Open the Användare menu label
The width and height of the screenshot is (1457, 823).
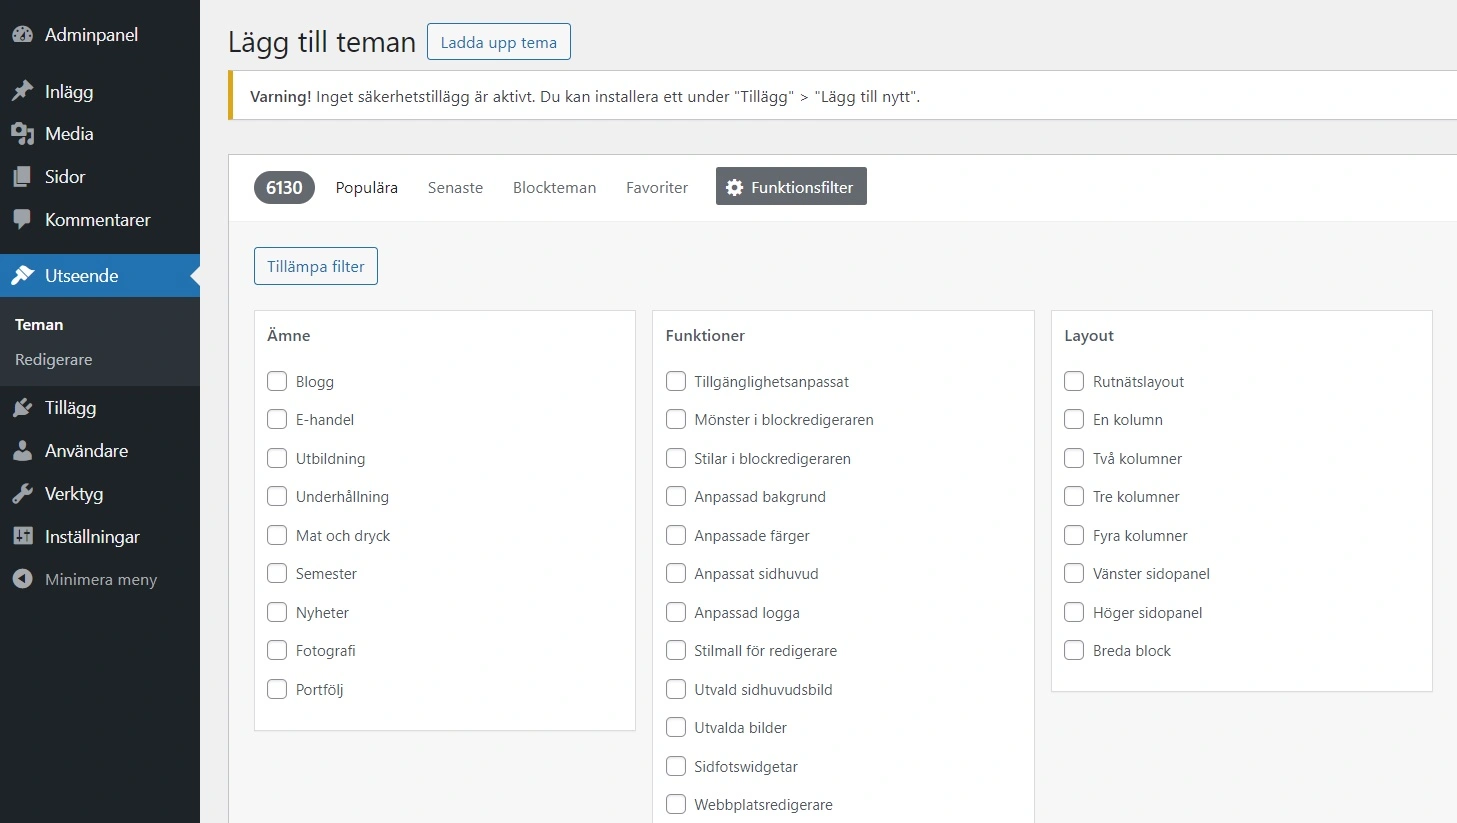pyautogui.click(x=86, y=451)
